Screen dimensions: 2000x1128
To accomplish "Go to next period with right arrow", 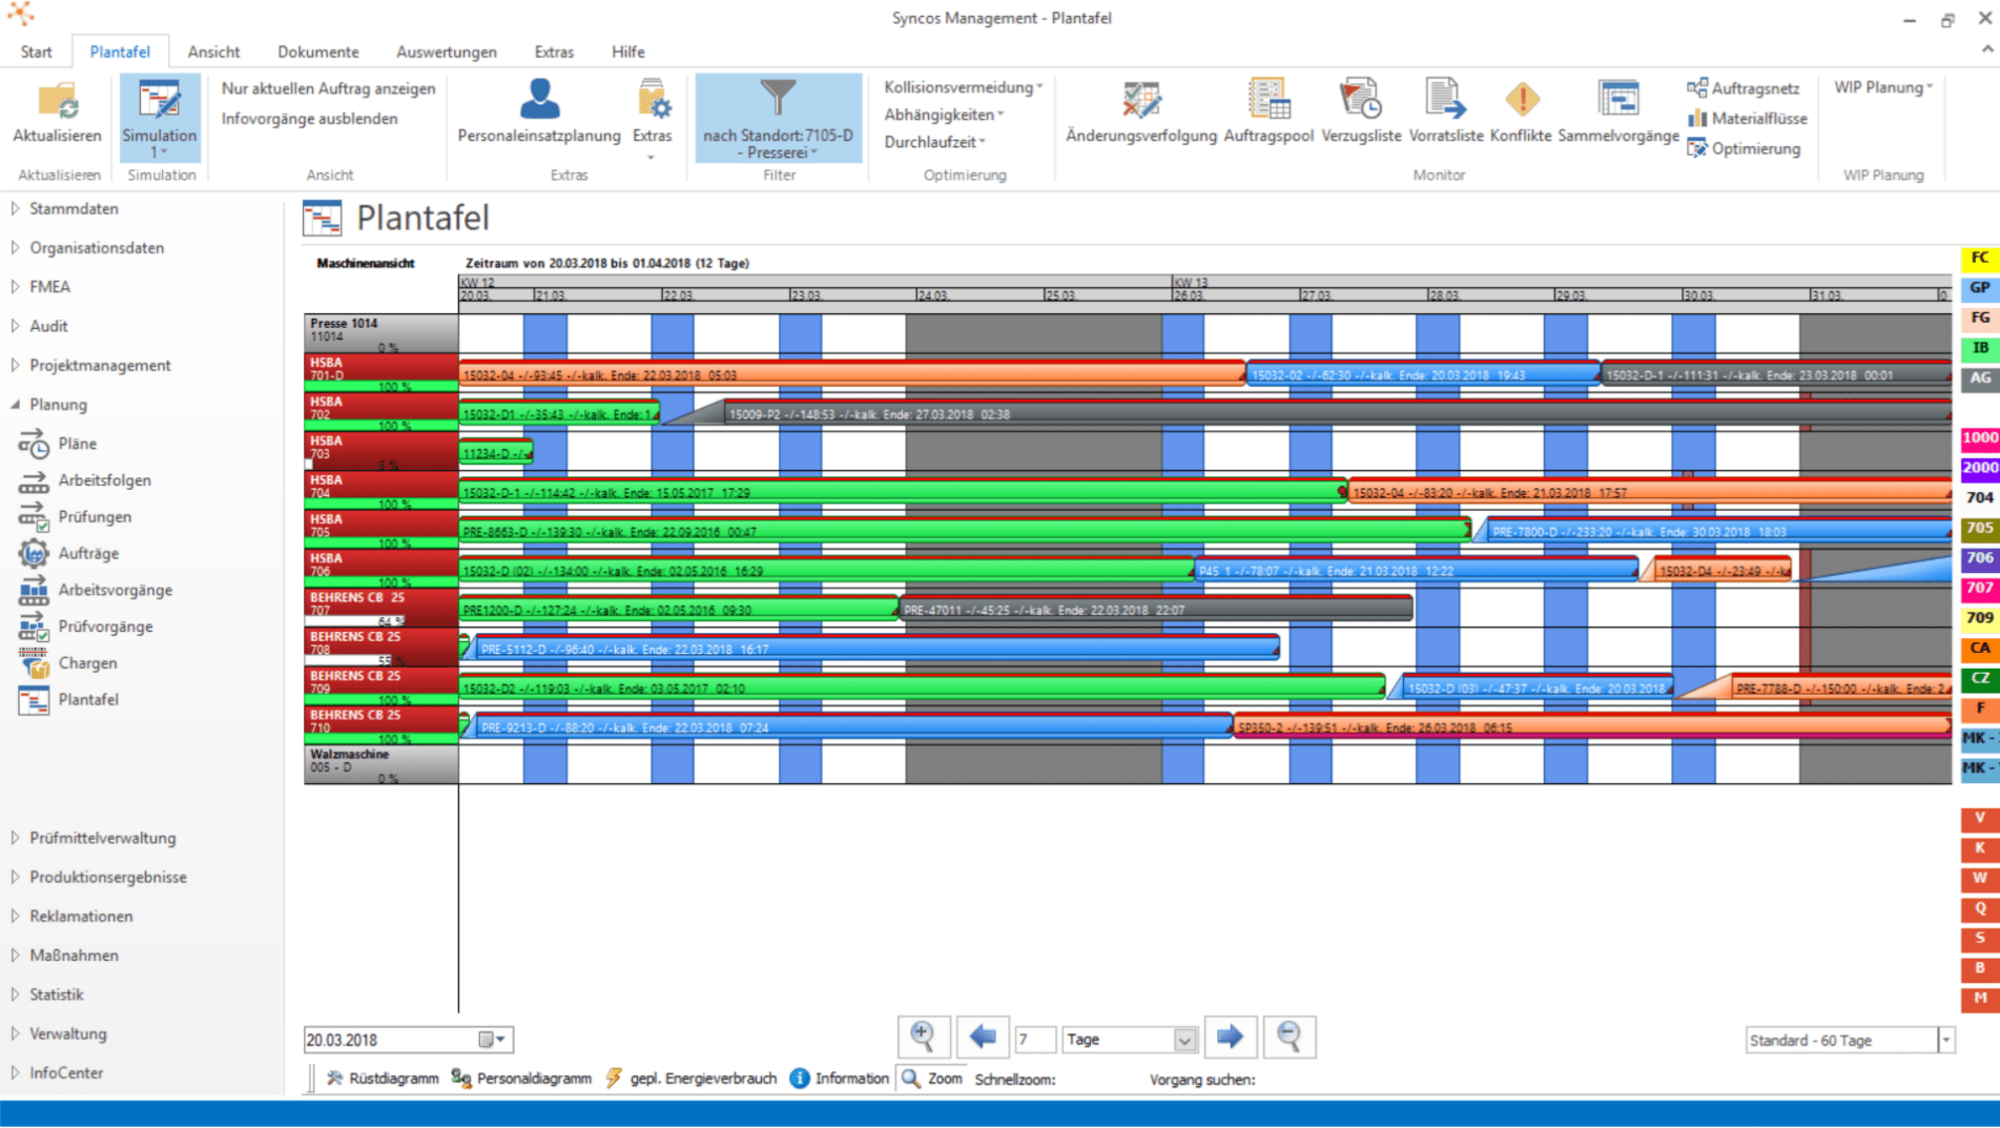I will coord(1230,1037).
